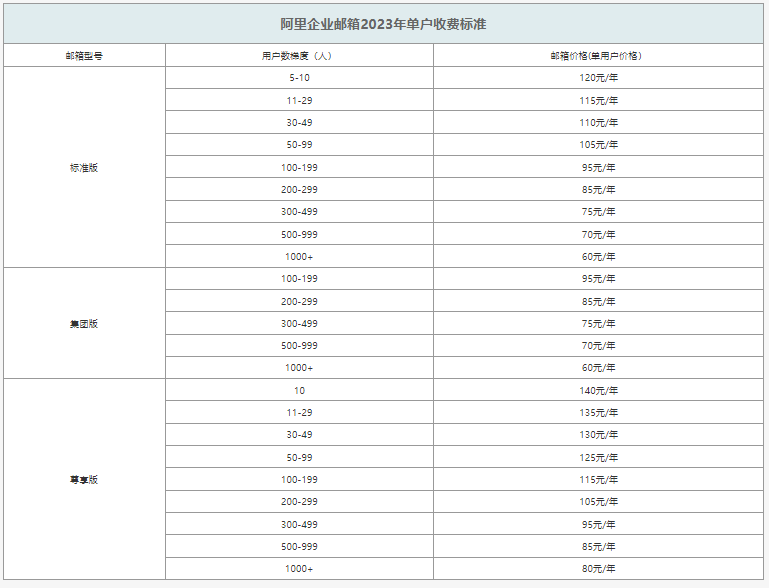Select the 125元/年 price cell
The height and width of the screenshot is (588, 769).
tap(598, 458)
